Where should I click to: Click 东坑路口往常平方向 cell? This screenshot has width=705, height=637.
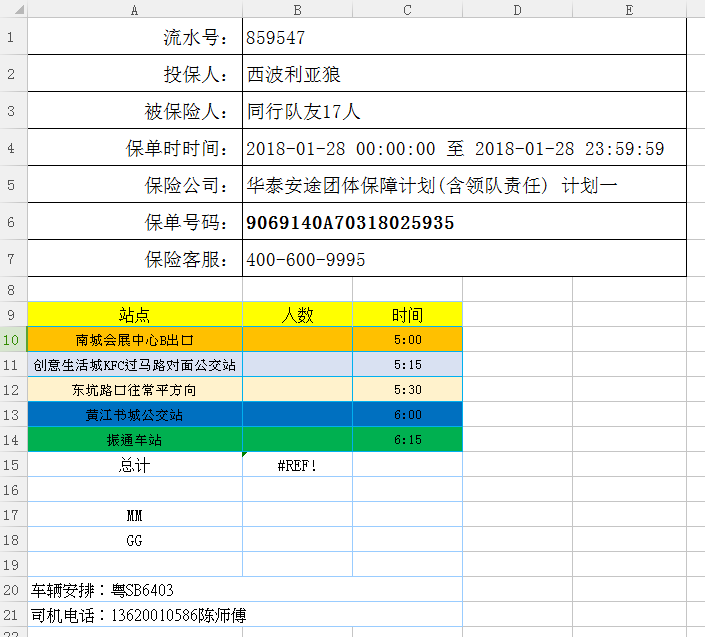pos(135,389)
